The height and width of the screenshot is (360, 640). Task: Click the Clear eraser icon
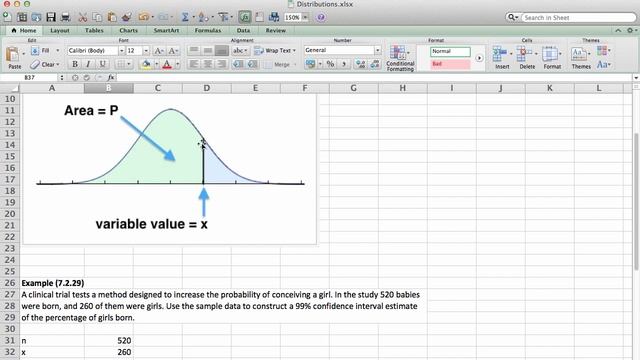pyautogui.click(x=35, y=64)
